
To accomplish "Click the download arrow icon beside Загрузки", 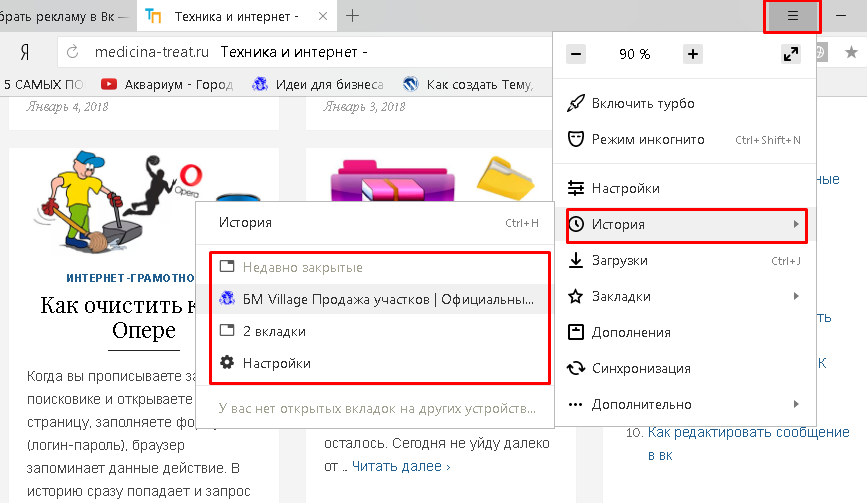I will tap(576, 260).
